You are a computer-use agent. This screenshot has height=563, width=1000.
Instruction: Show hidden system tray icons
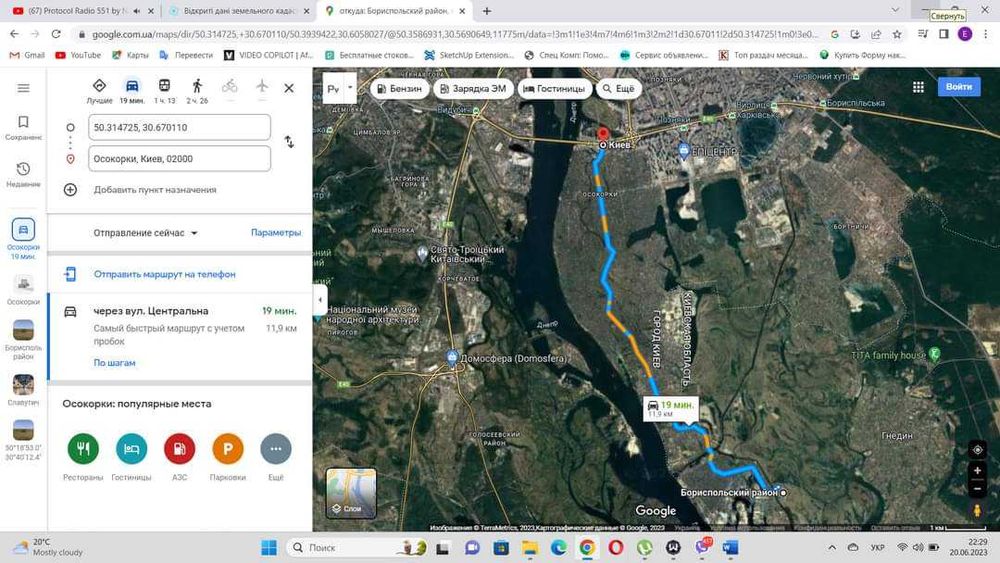click(x=832, y=548)
